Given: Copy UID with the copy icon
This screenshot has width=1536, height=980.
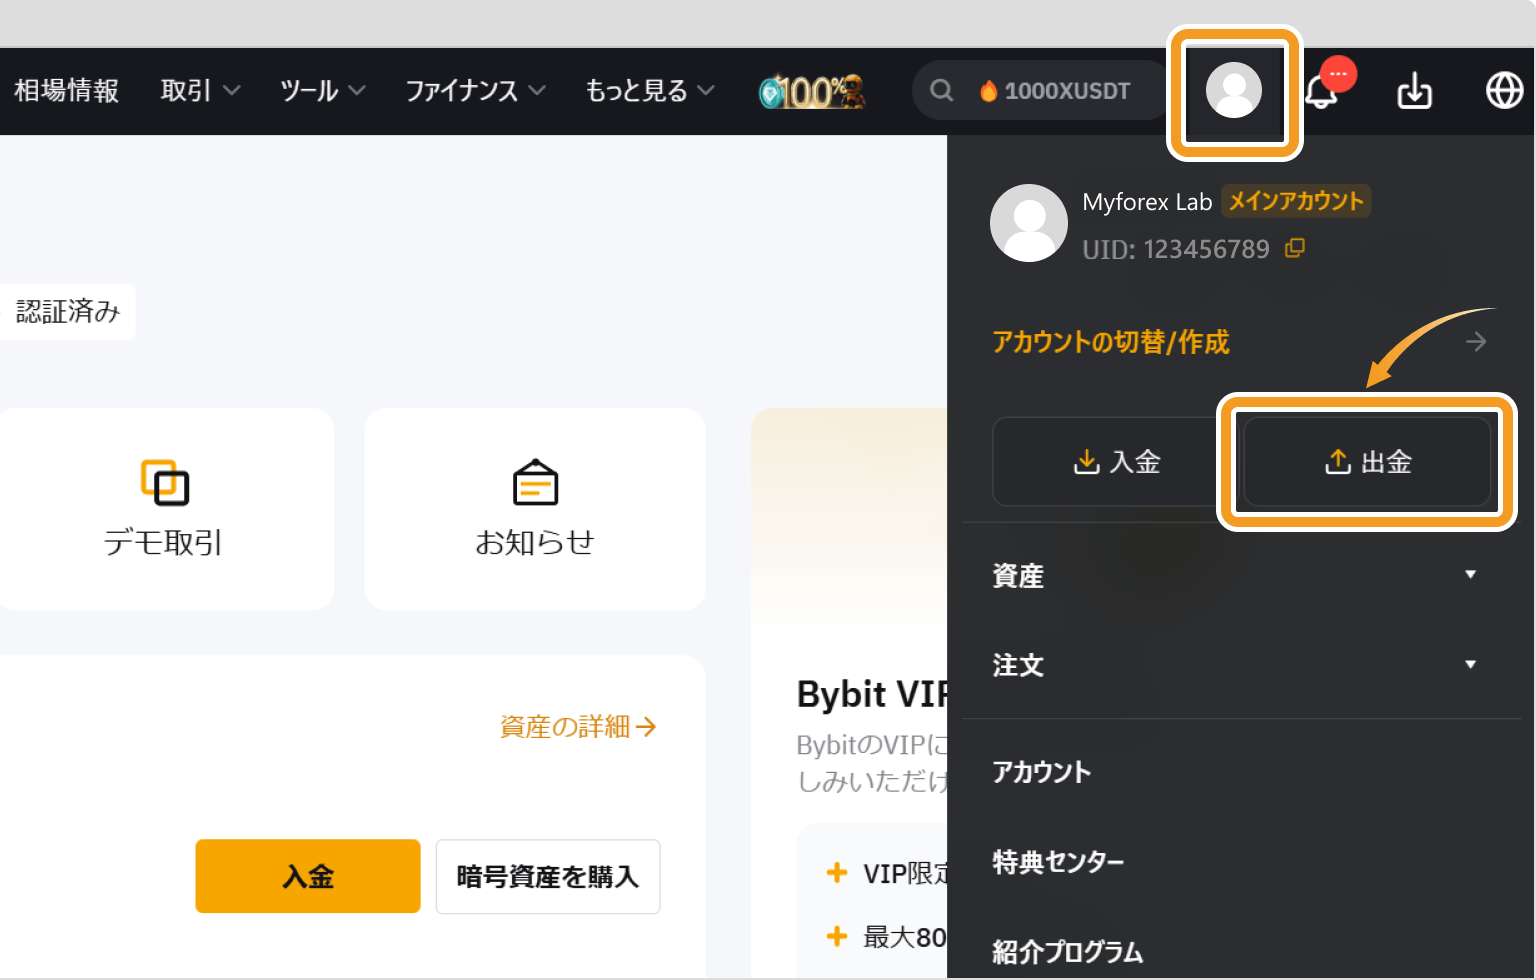Looking at the screenshot, I should [1295, 248].
